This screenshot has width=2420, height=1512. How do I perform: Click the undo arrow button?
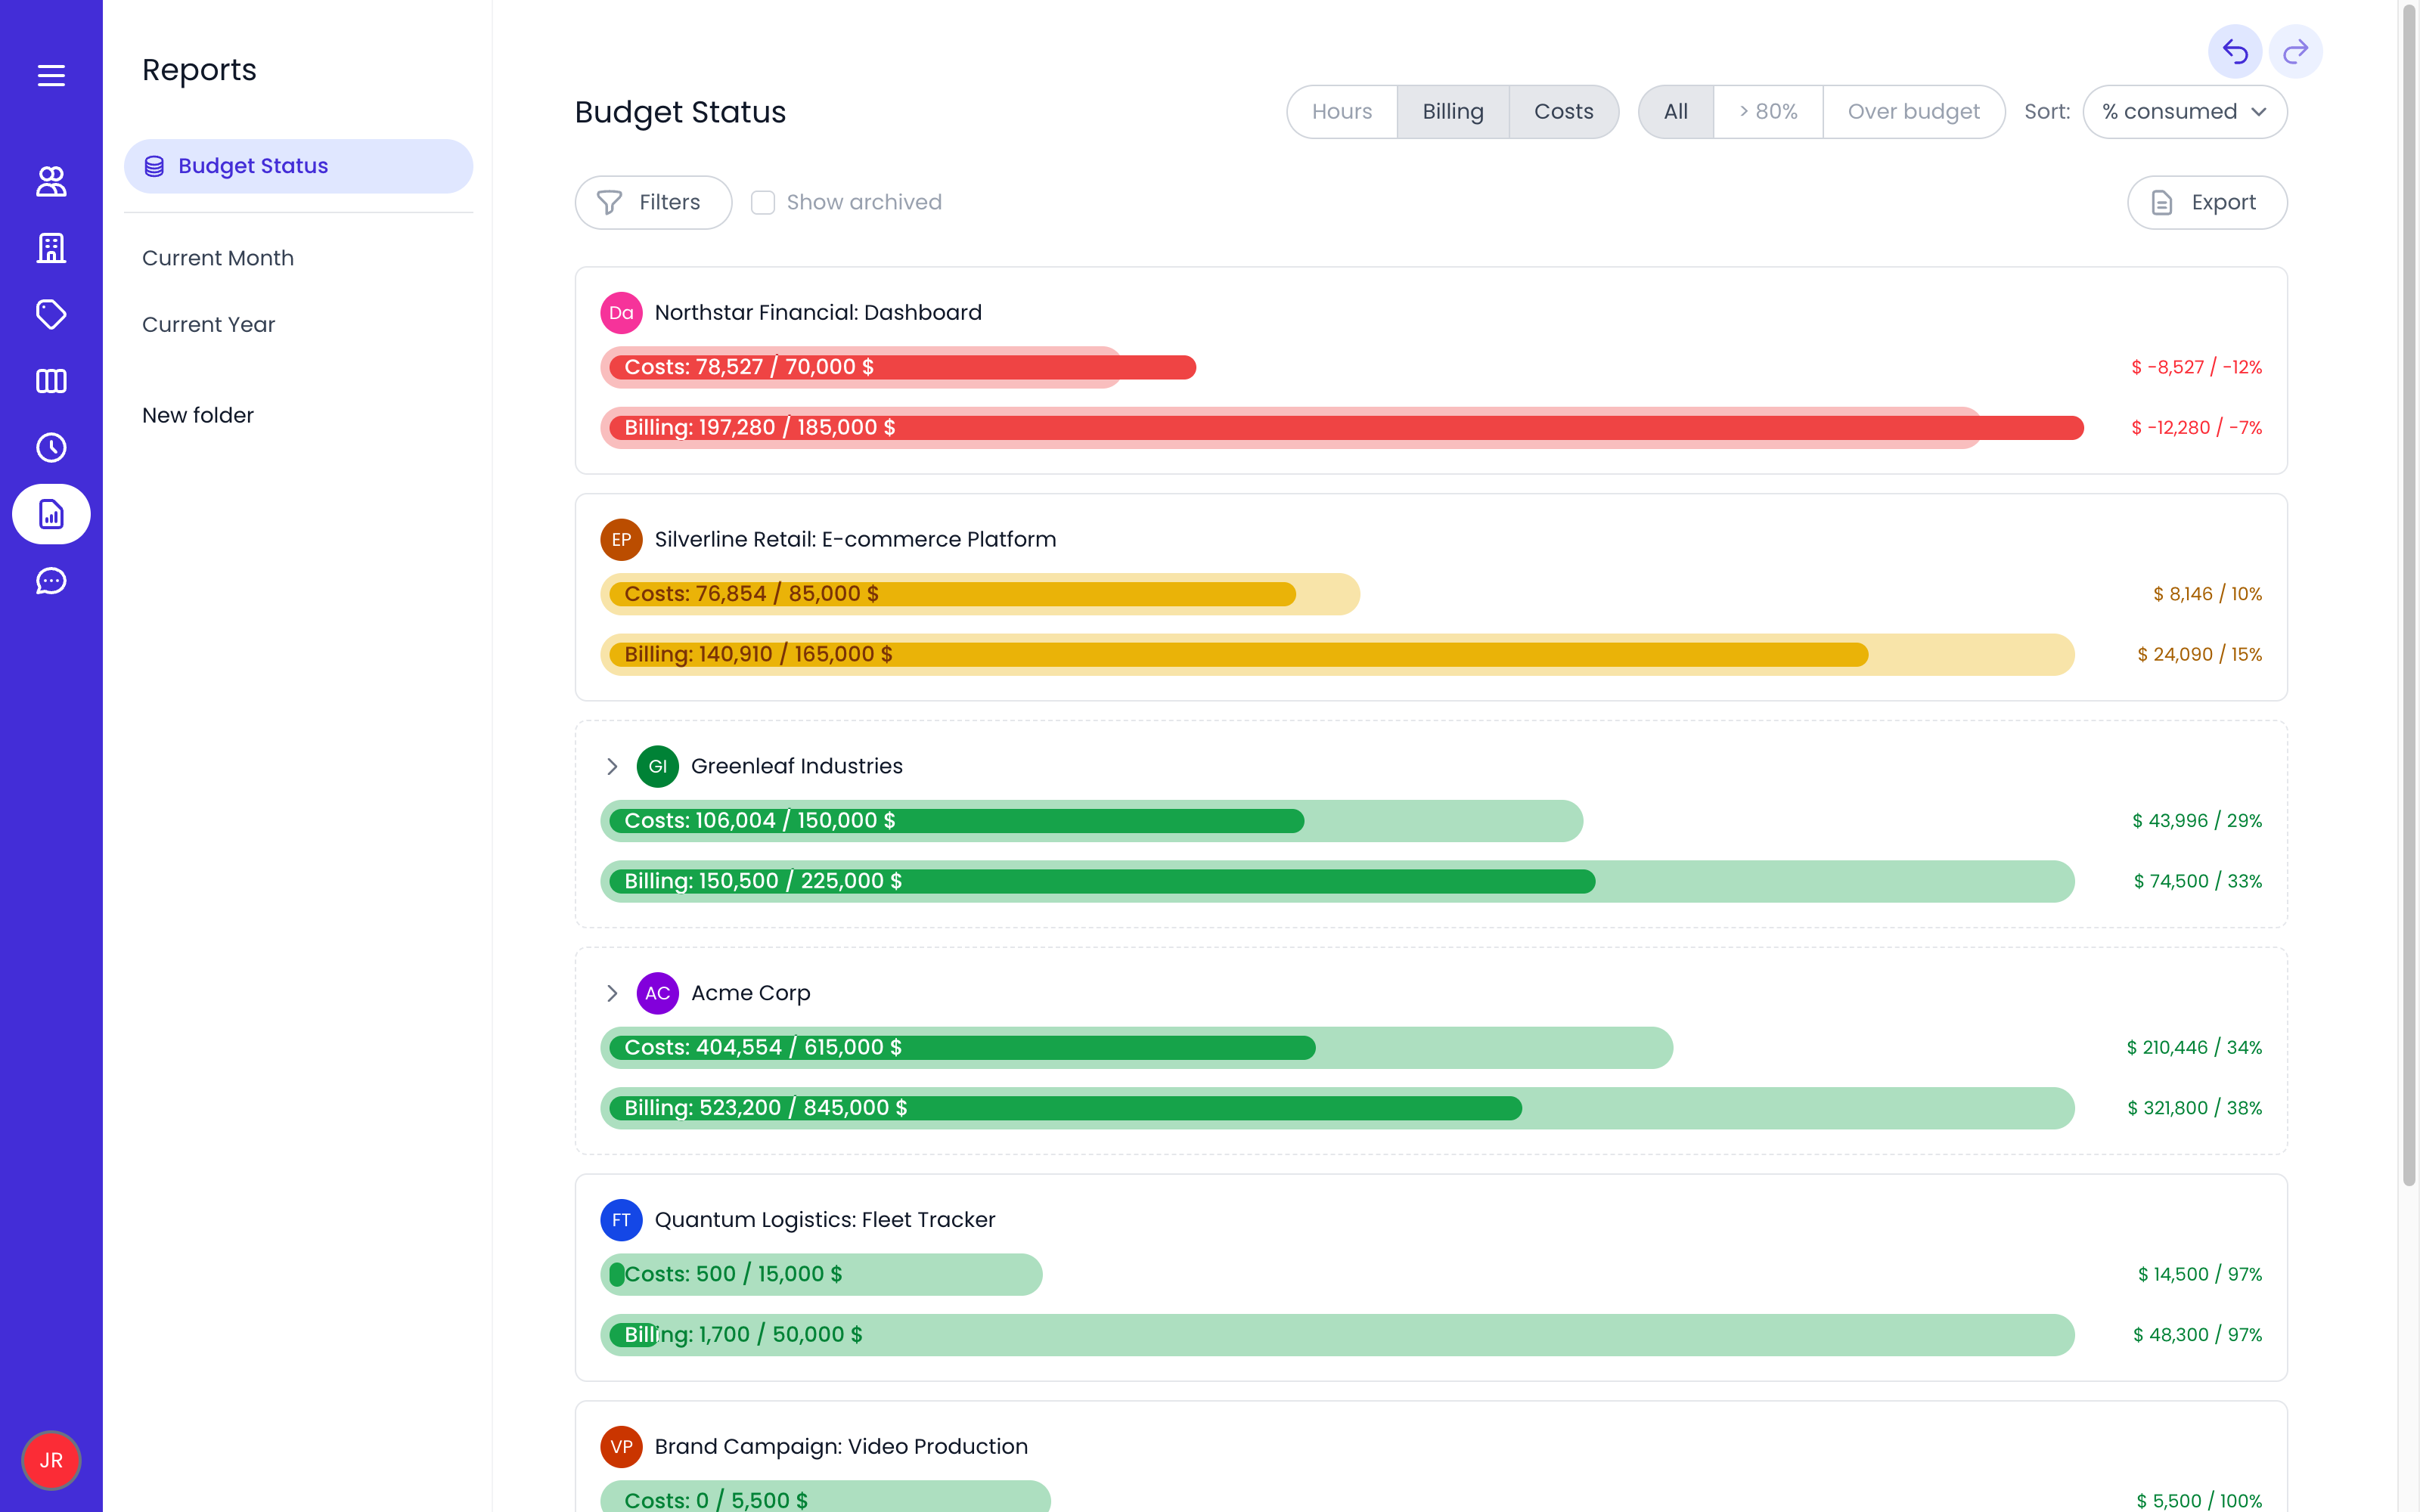[x=2235, y=51]
